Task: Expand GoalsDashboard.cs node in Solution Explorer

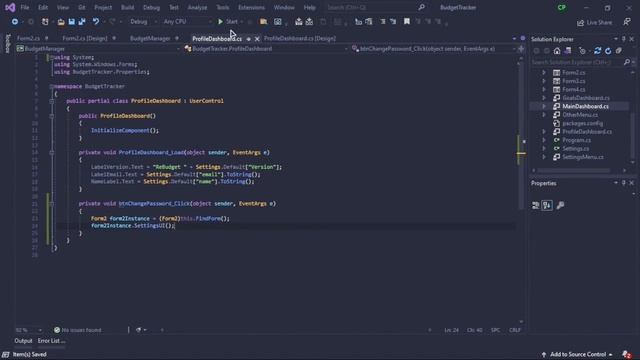Action: tap(544, 98)
